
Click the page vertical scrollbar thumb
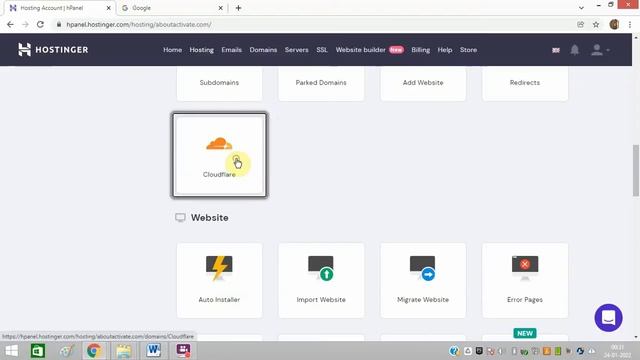click(x=636, y=170)
